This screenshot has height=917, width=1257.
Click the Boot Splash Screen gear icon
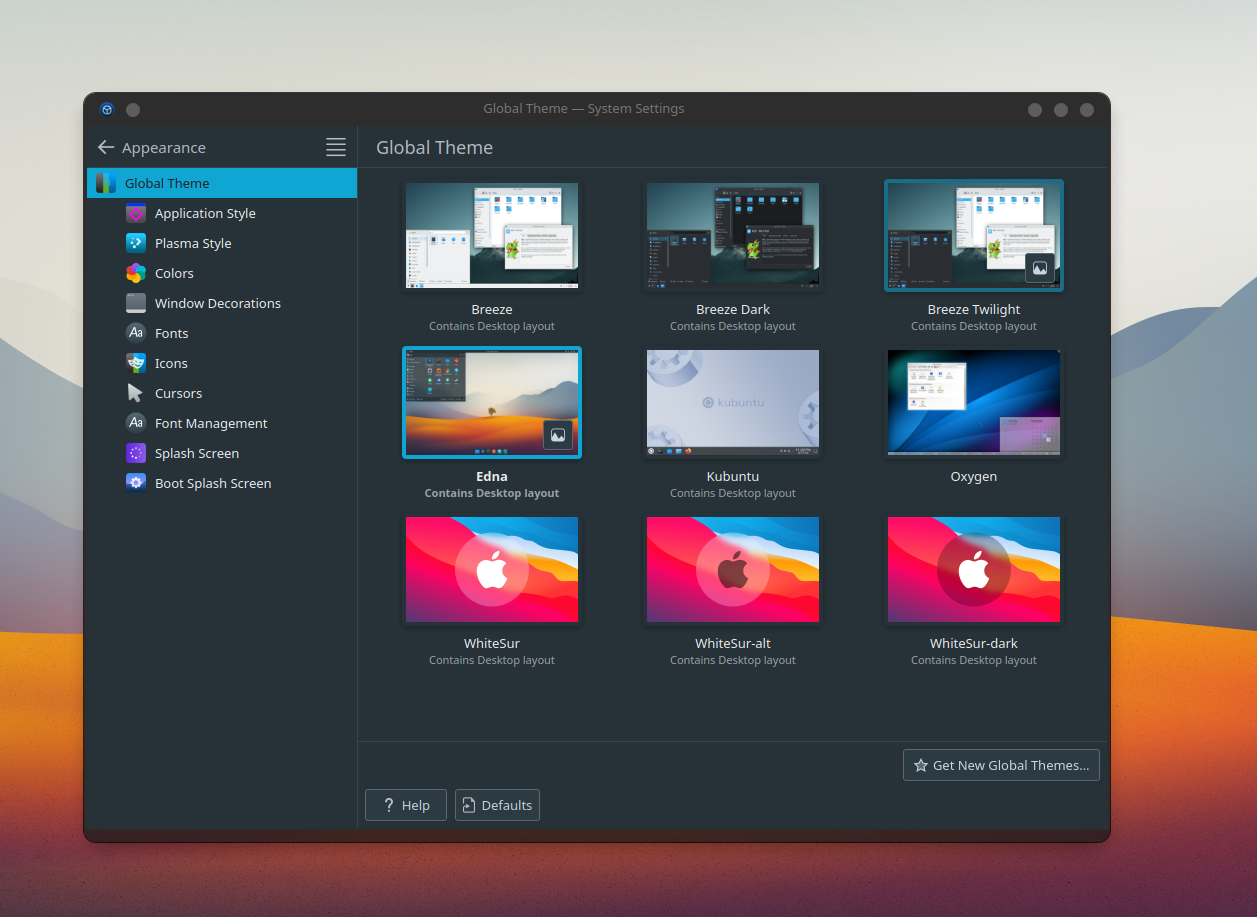click(136, 483)
